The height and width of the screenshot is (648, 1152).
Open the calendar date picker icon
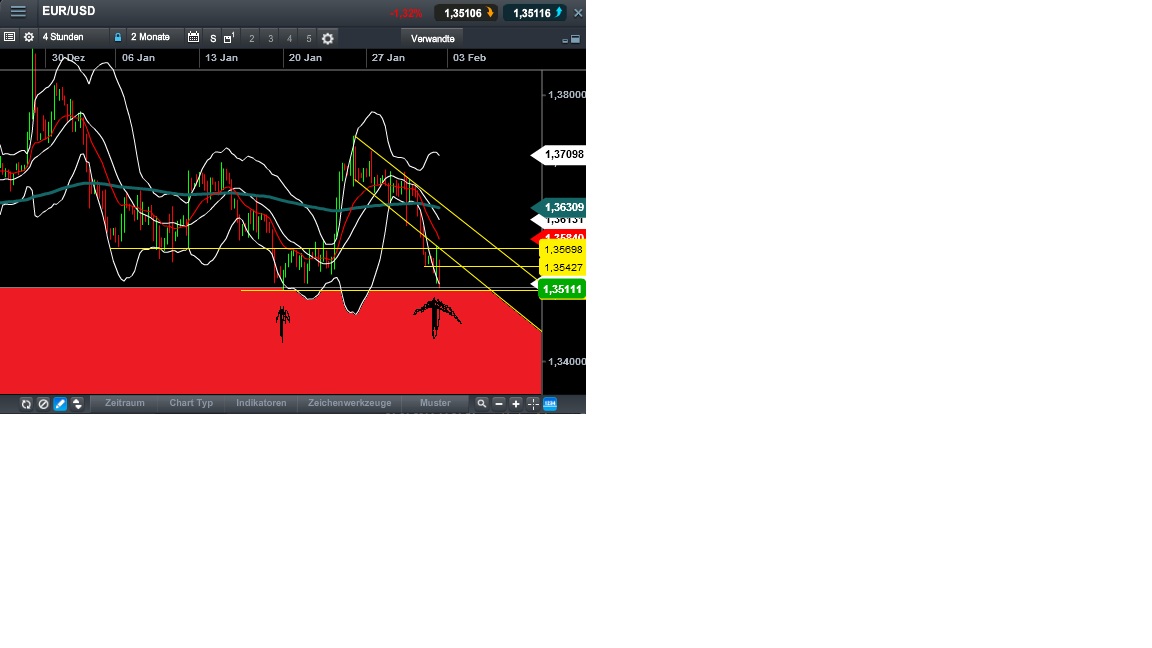coord(192,38)
